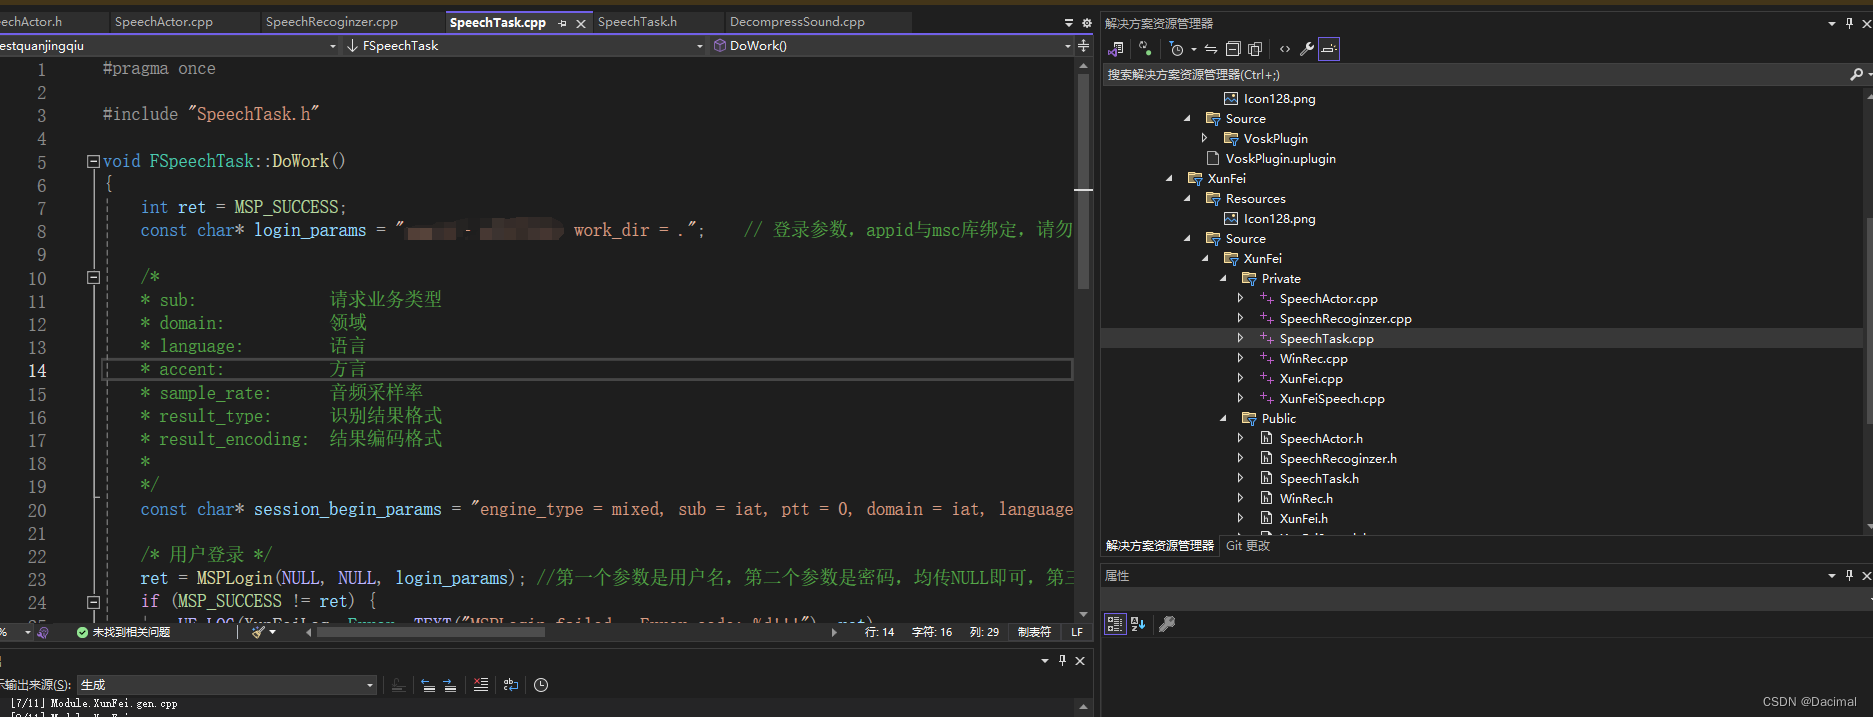Screen dimensions: 1873x717
Task: Select XunFeiSpeech.cpp in Solution Explorer
Action: pos(1331,399)
